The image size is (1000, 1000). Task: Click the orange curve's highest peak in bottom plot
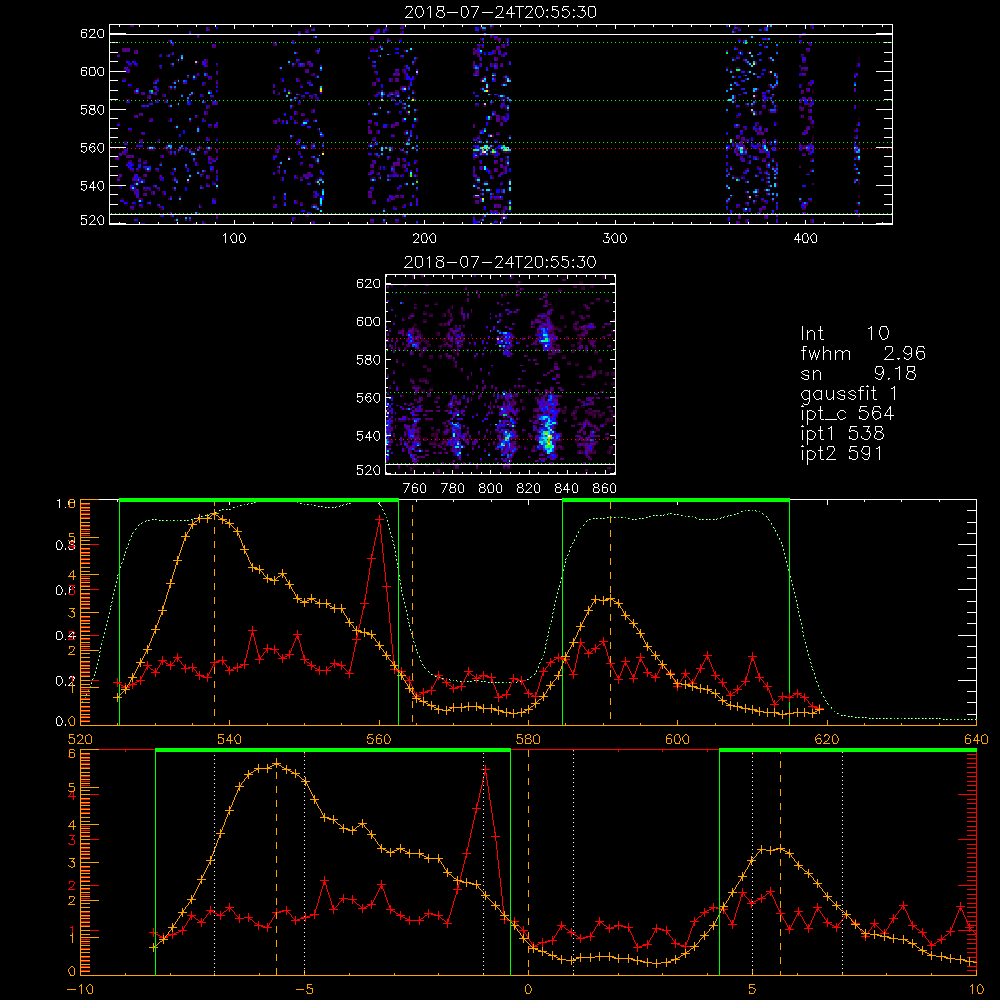[276, 763]
